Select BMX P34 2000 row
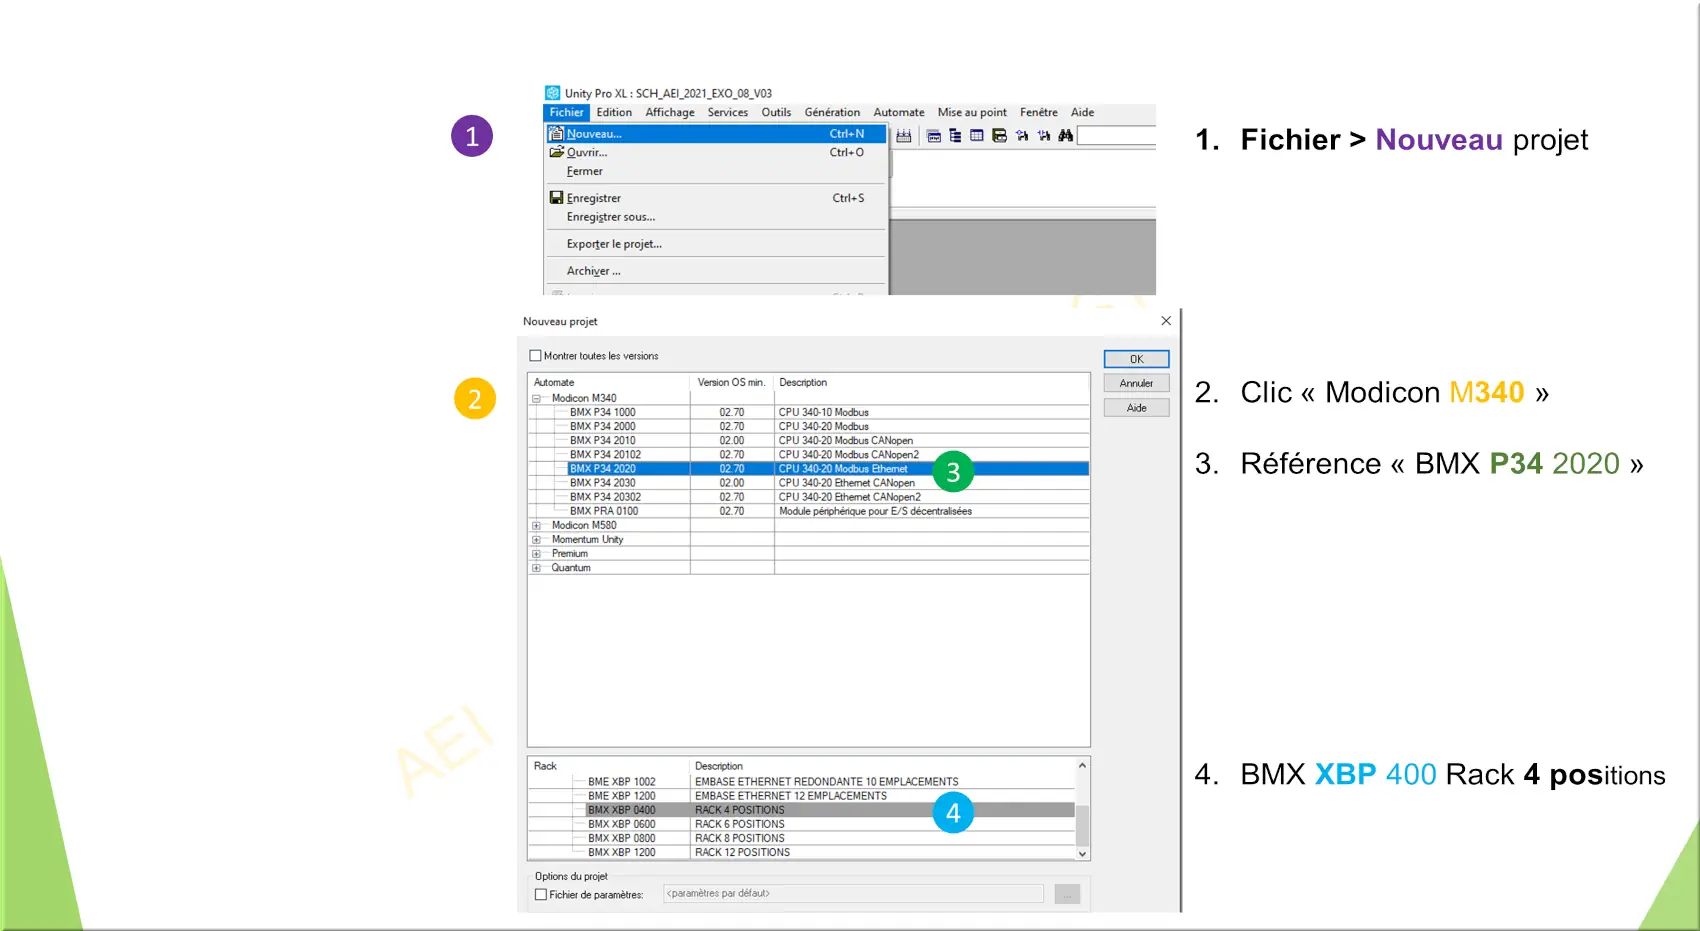The width and height of the screenshot is (1700, 931). [809, 426]
